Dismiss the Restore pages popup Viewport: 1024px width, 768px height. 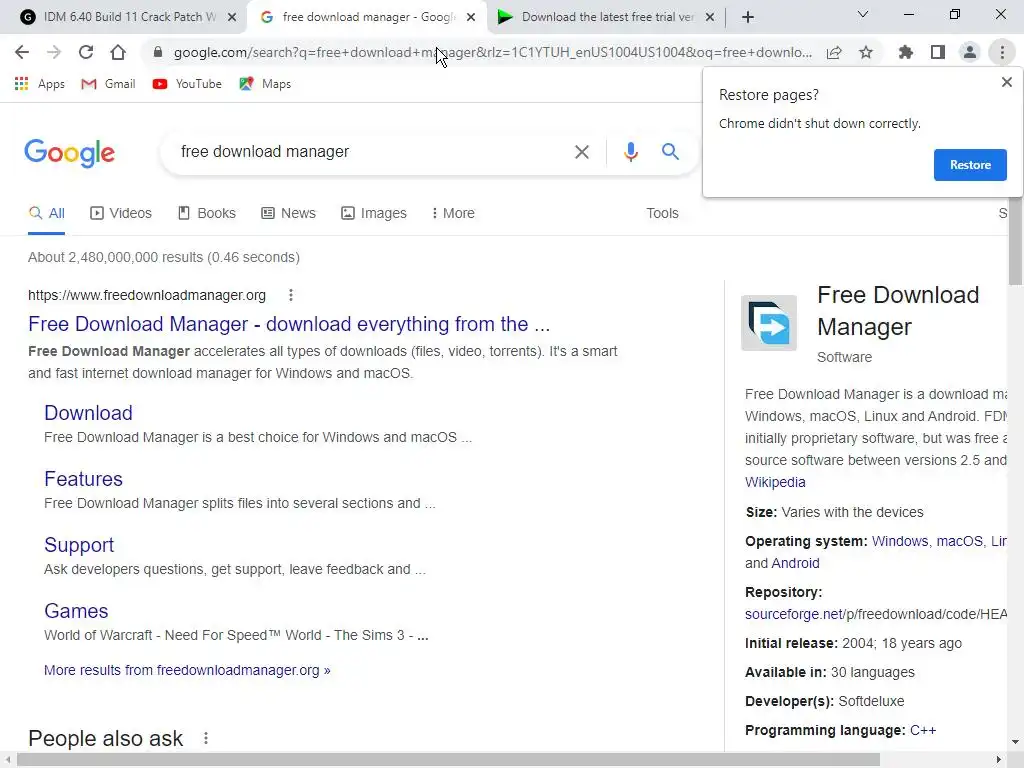[x=1006, y=82]
